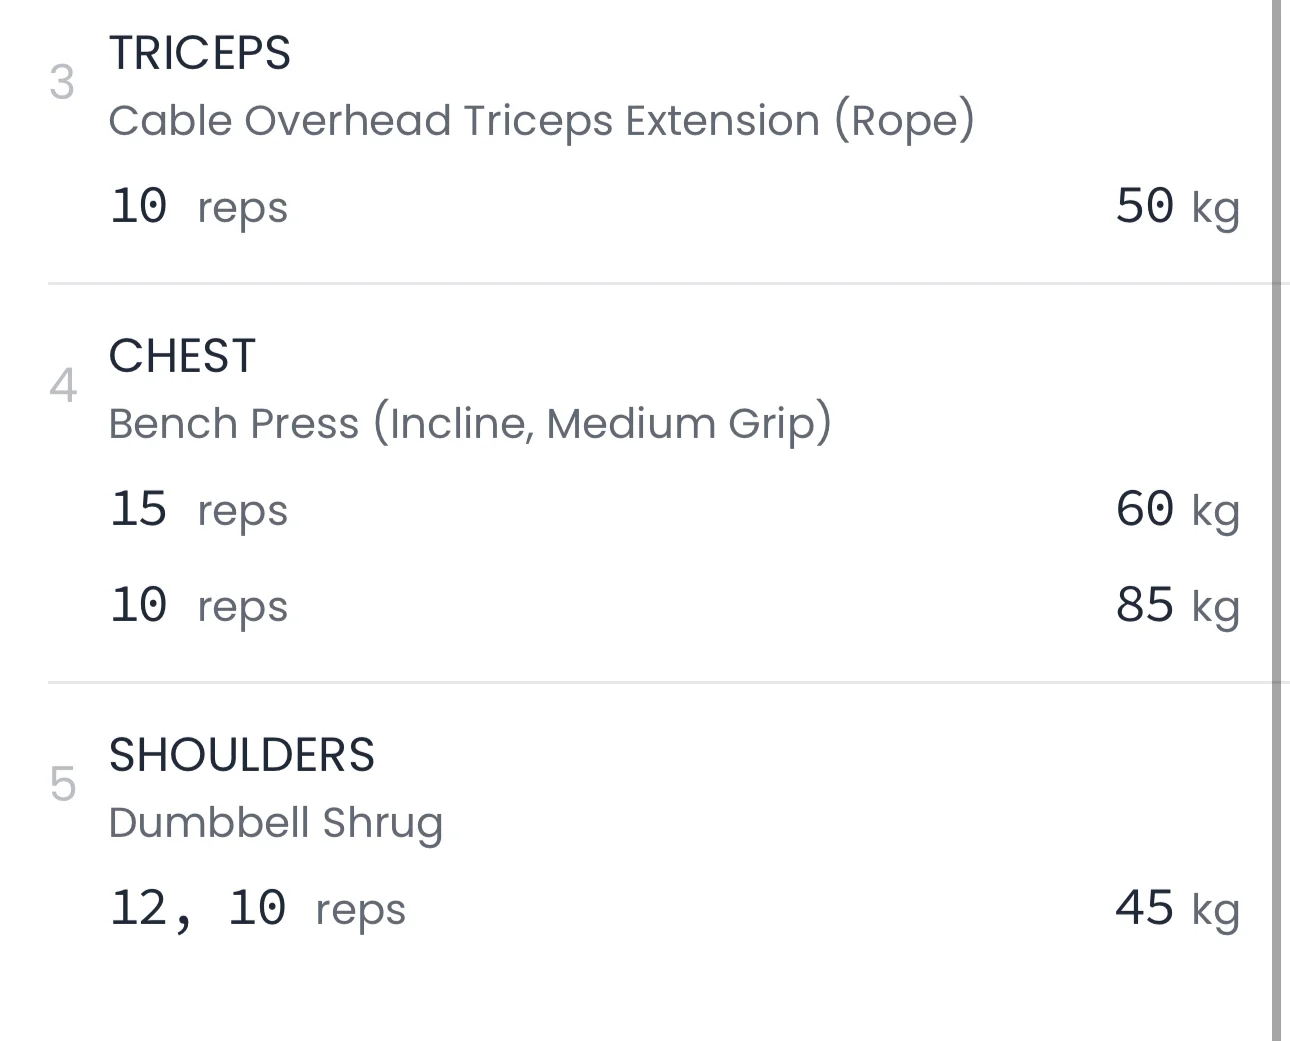Image resolution: width=1290 pixels, height=1041 pixels.
Task: Select exercise number 4 index
Action: (62, 386)
